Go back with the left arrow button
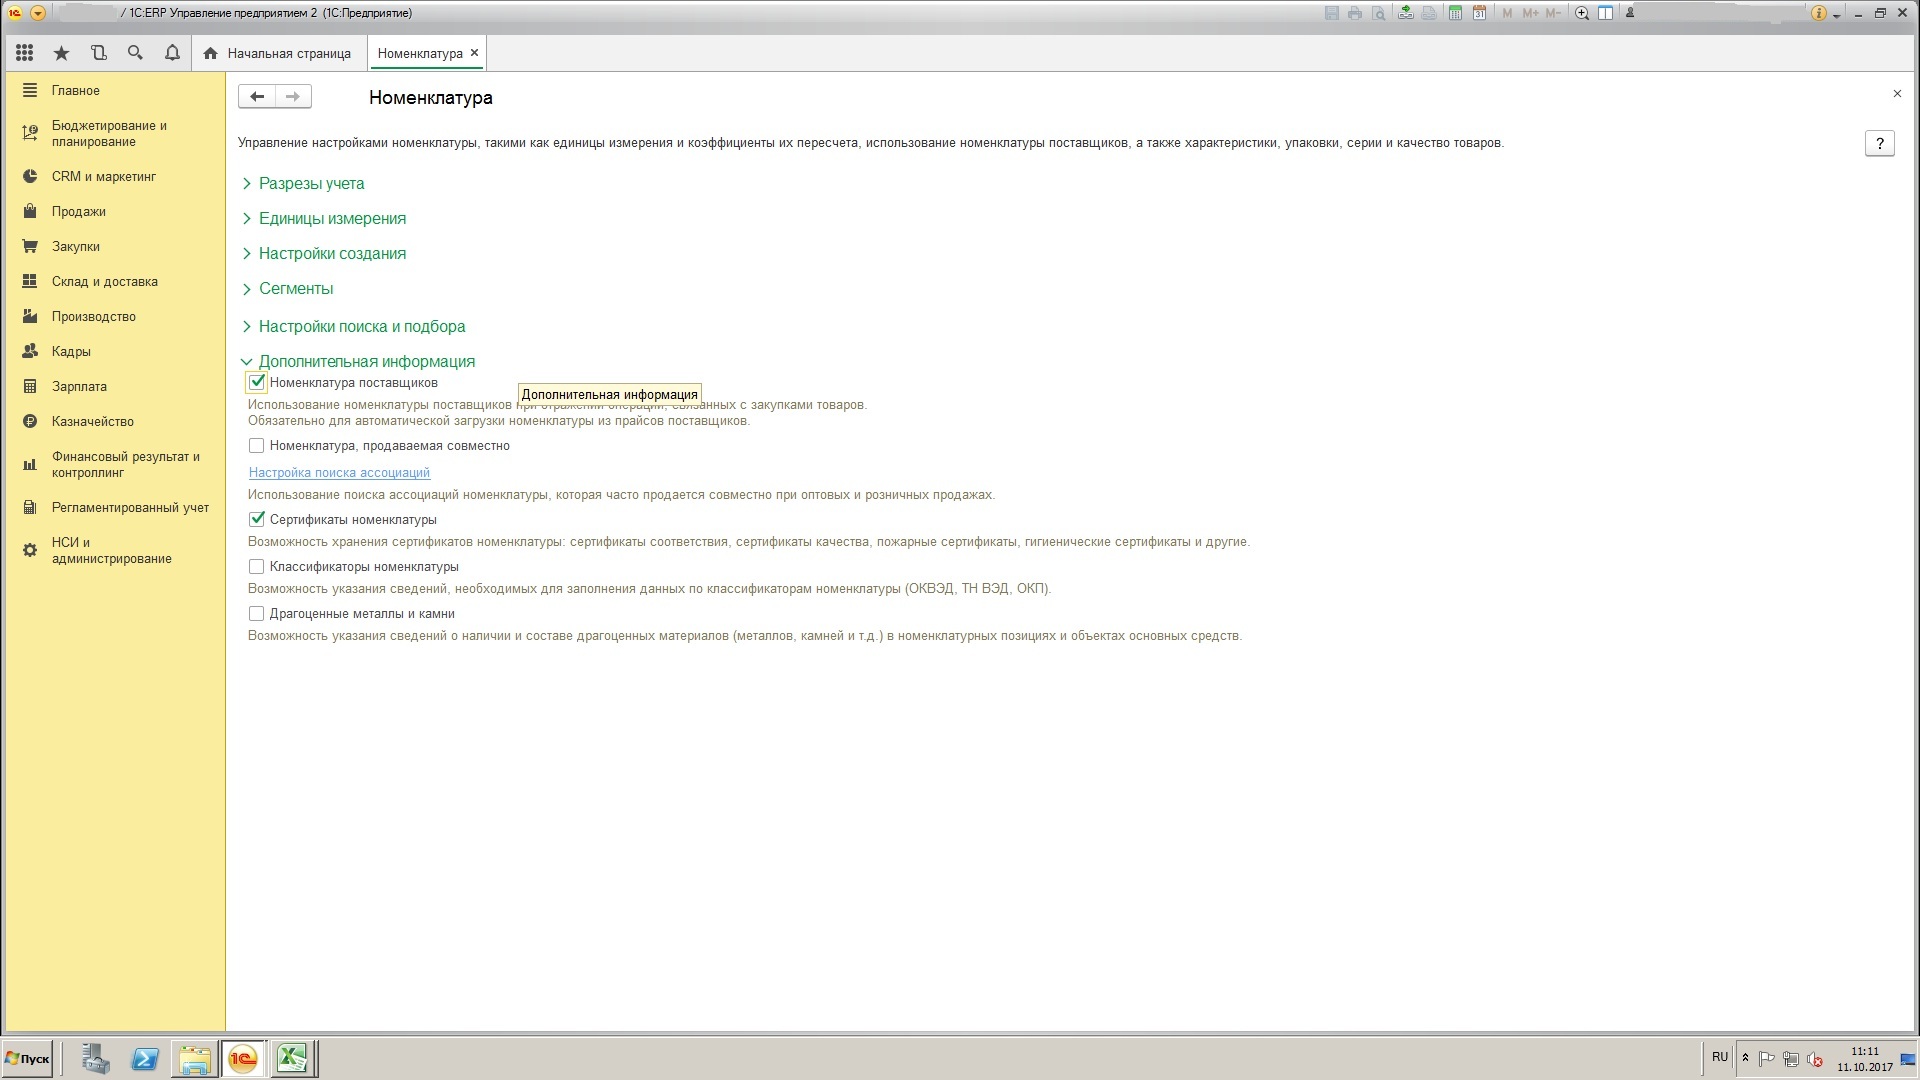 [x=257, y=96]
